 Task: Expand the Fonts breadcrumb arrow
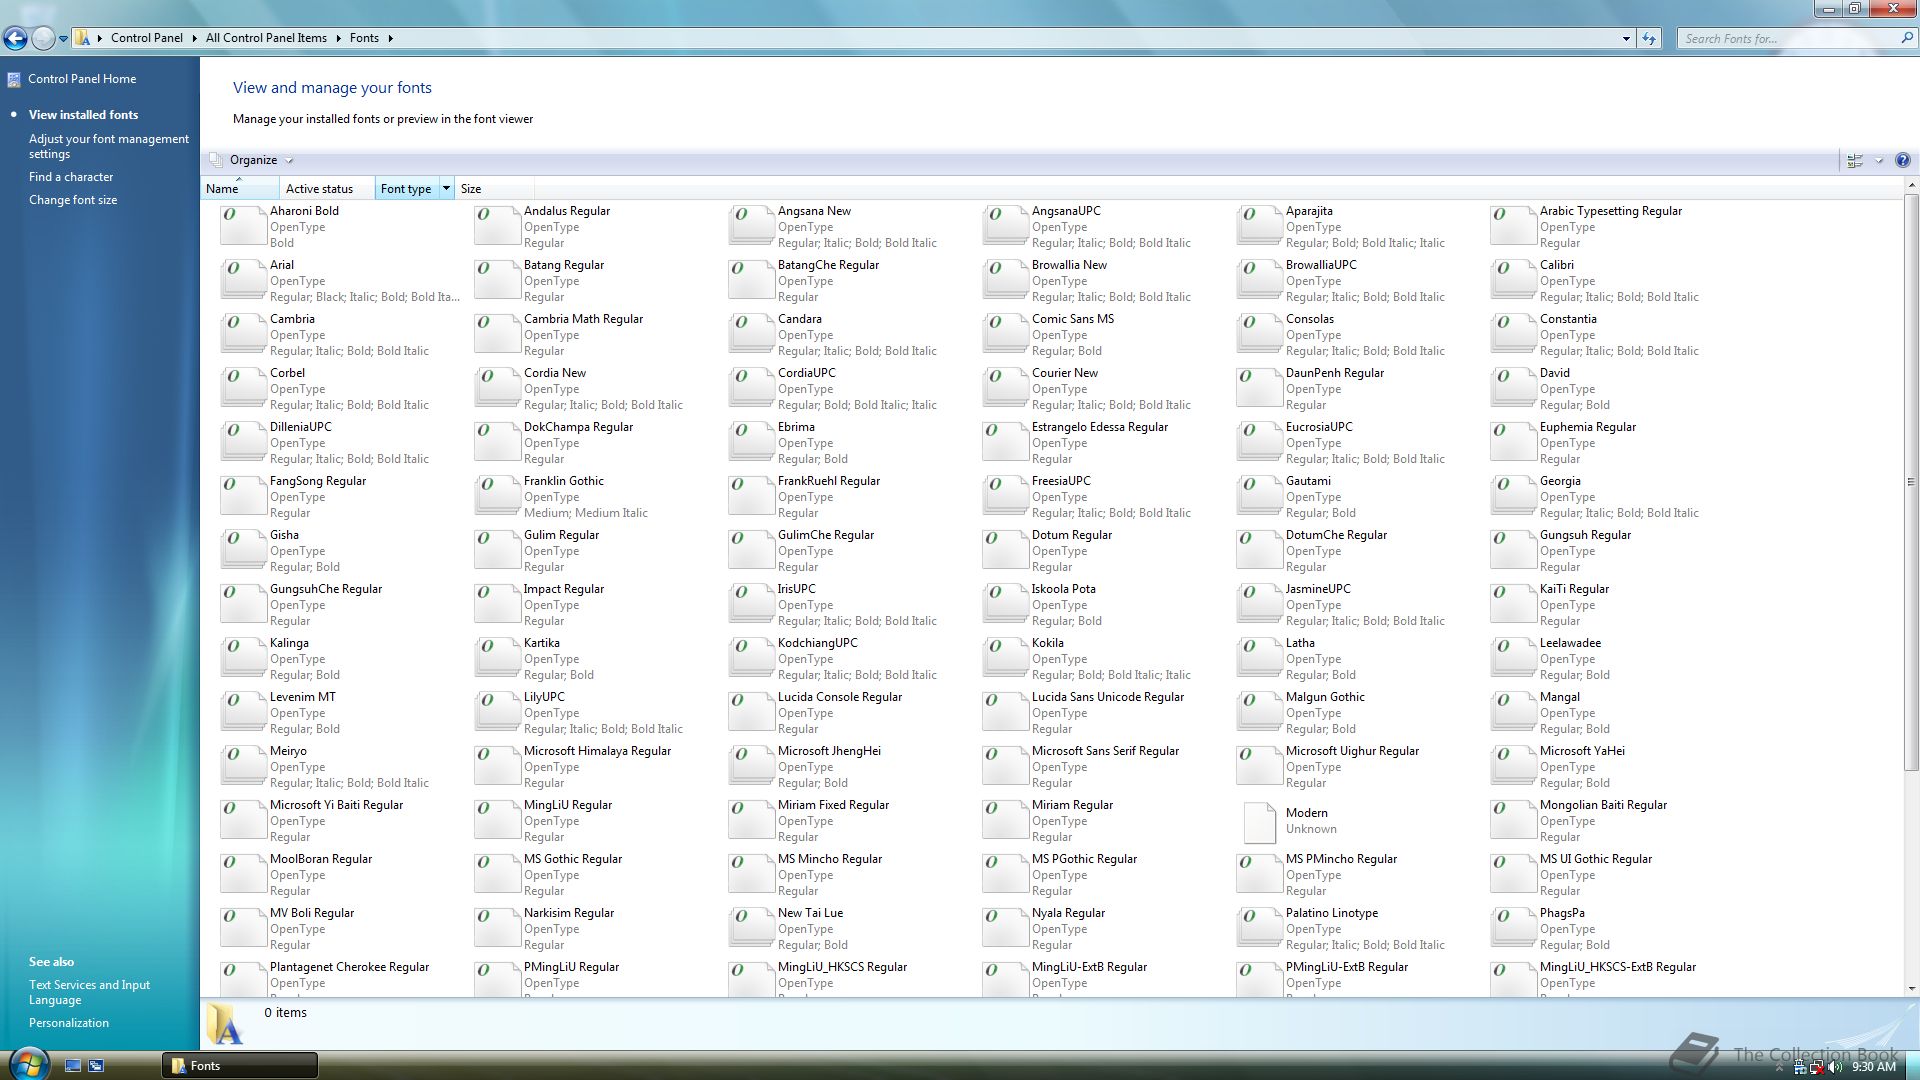(x=390, y=38)
